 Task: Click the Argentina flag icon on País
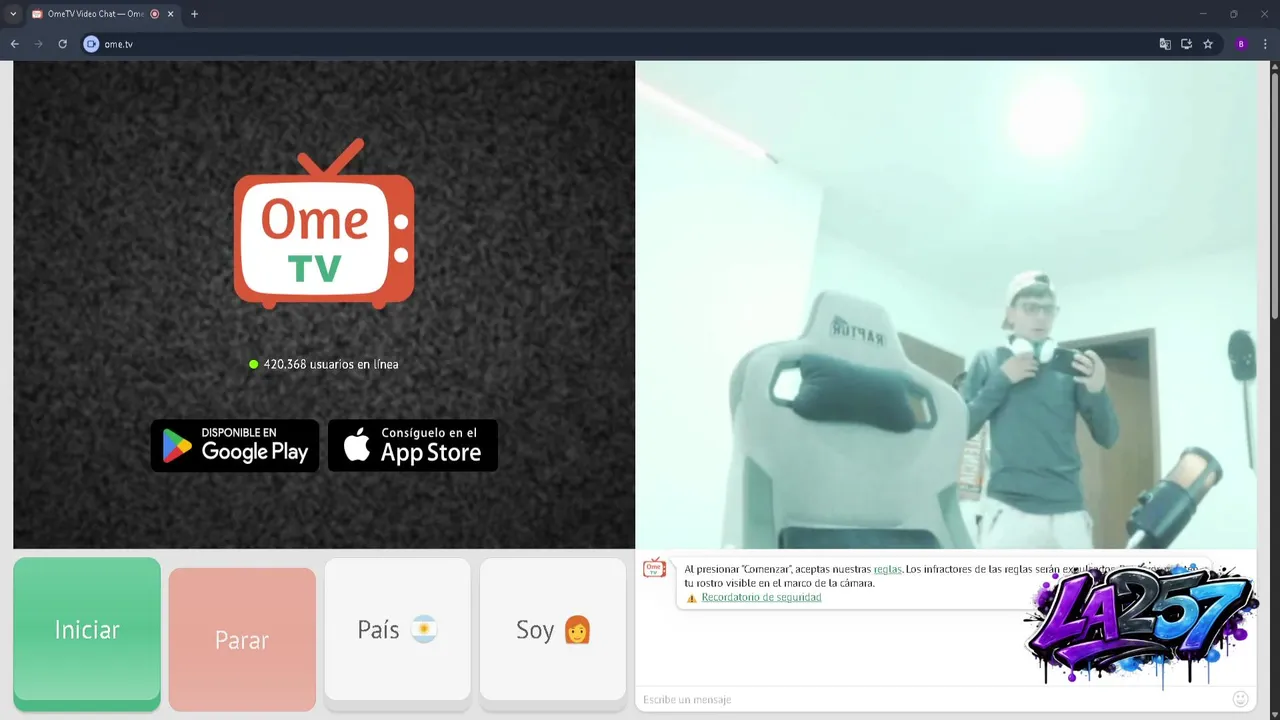point(424,630)
